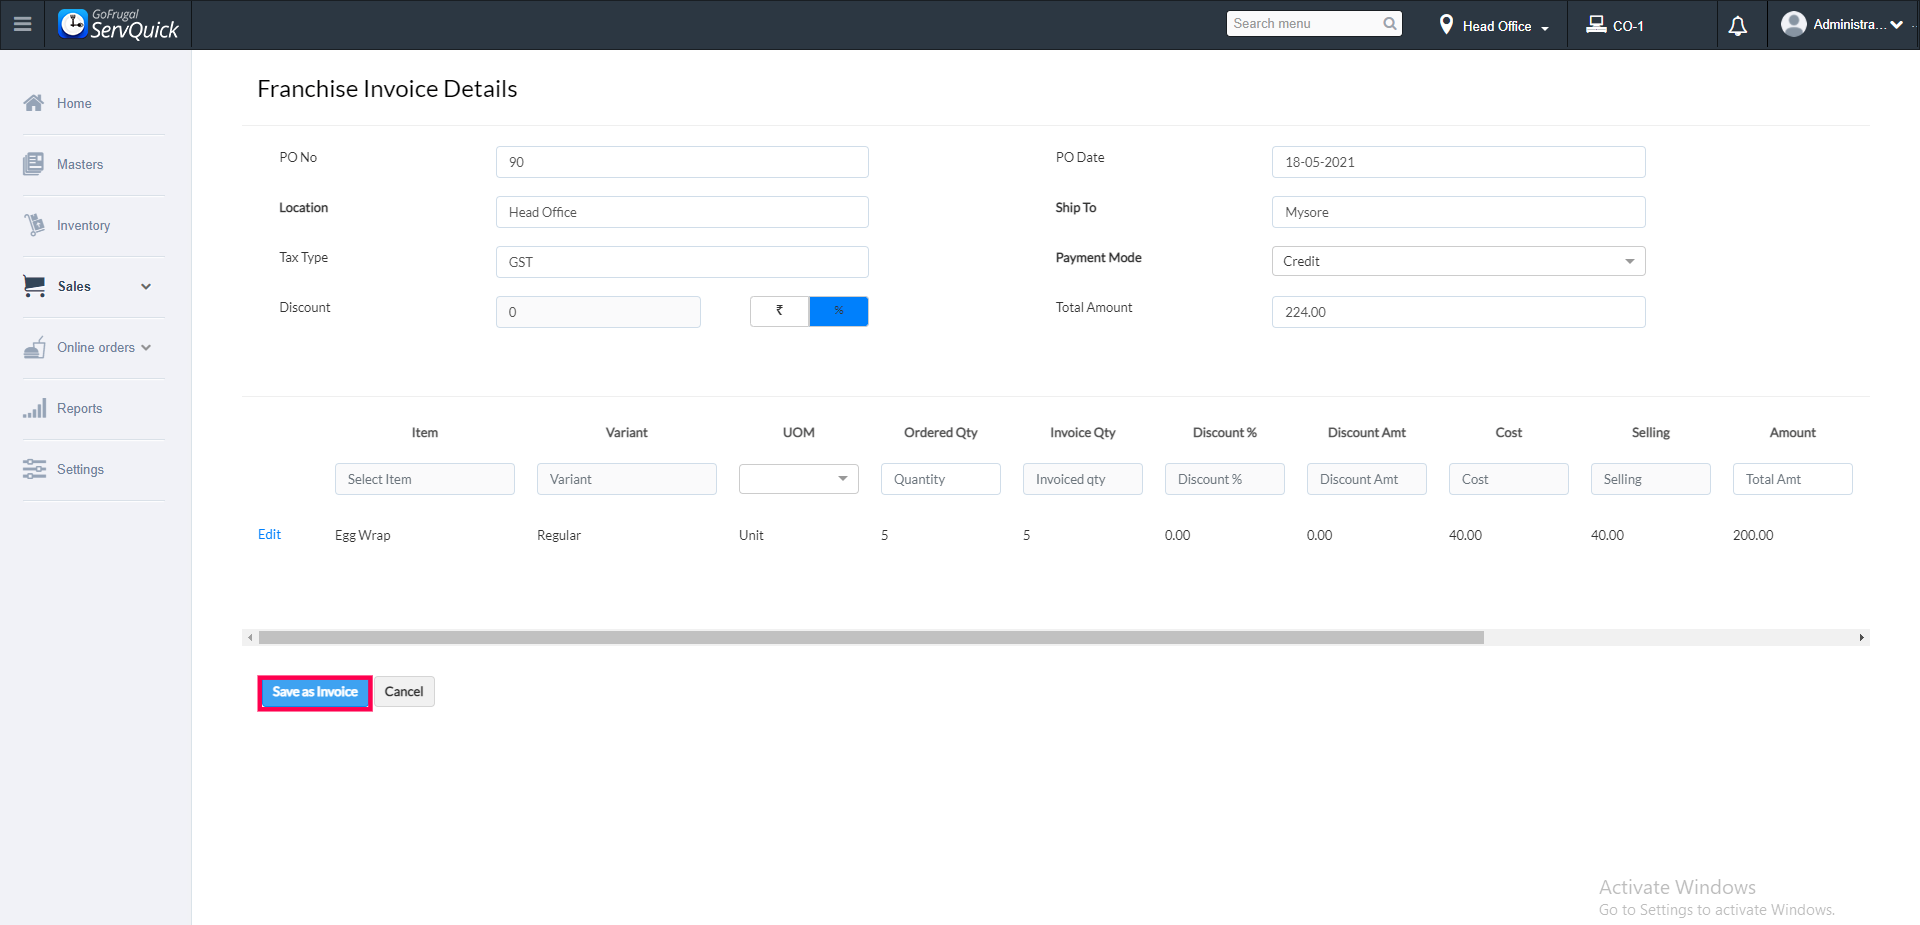Click the Inventory sidebar icon
The height and width of the screenshot is (925, 1920).
tap(34, 225)
